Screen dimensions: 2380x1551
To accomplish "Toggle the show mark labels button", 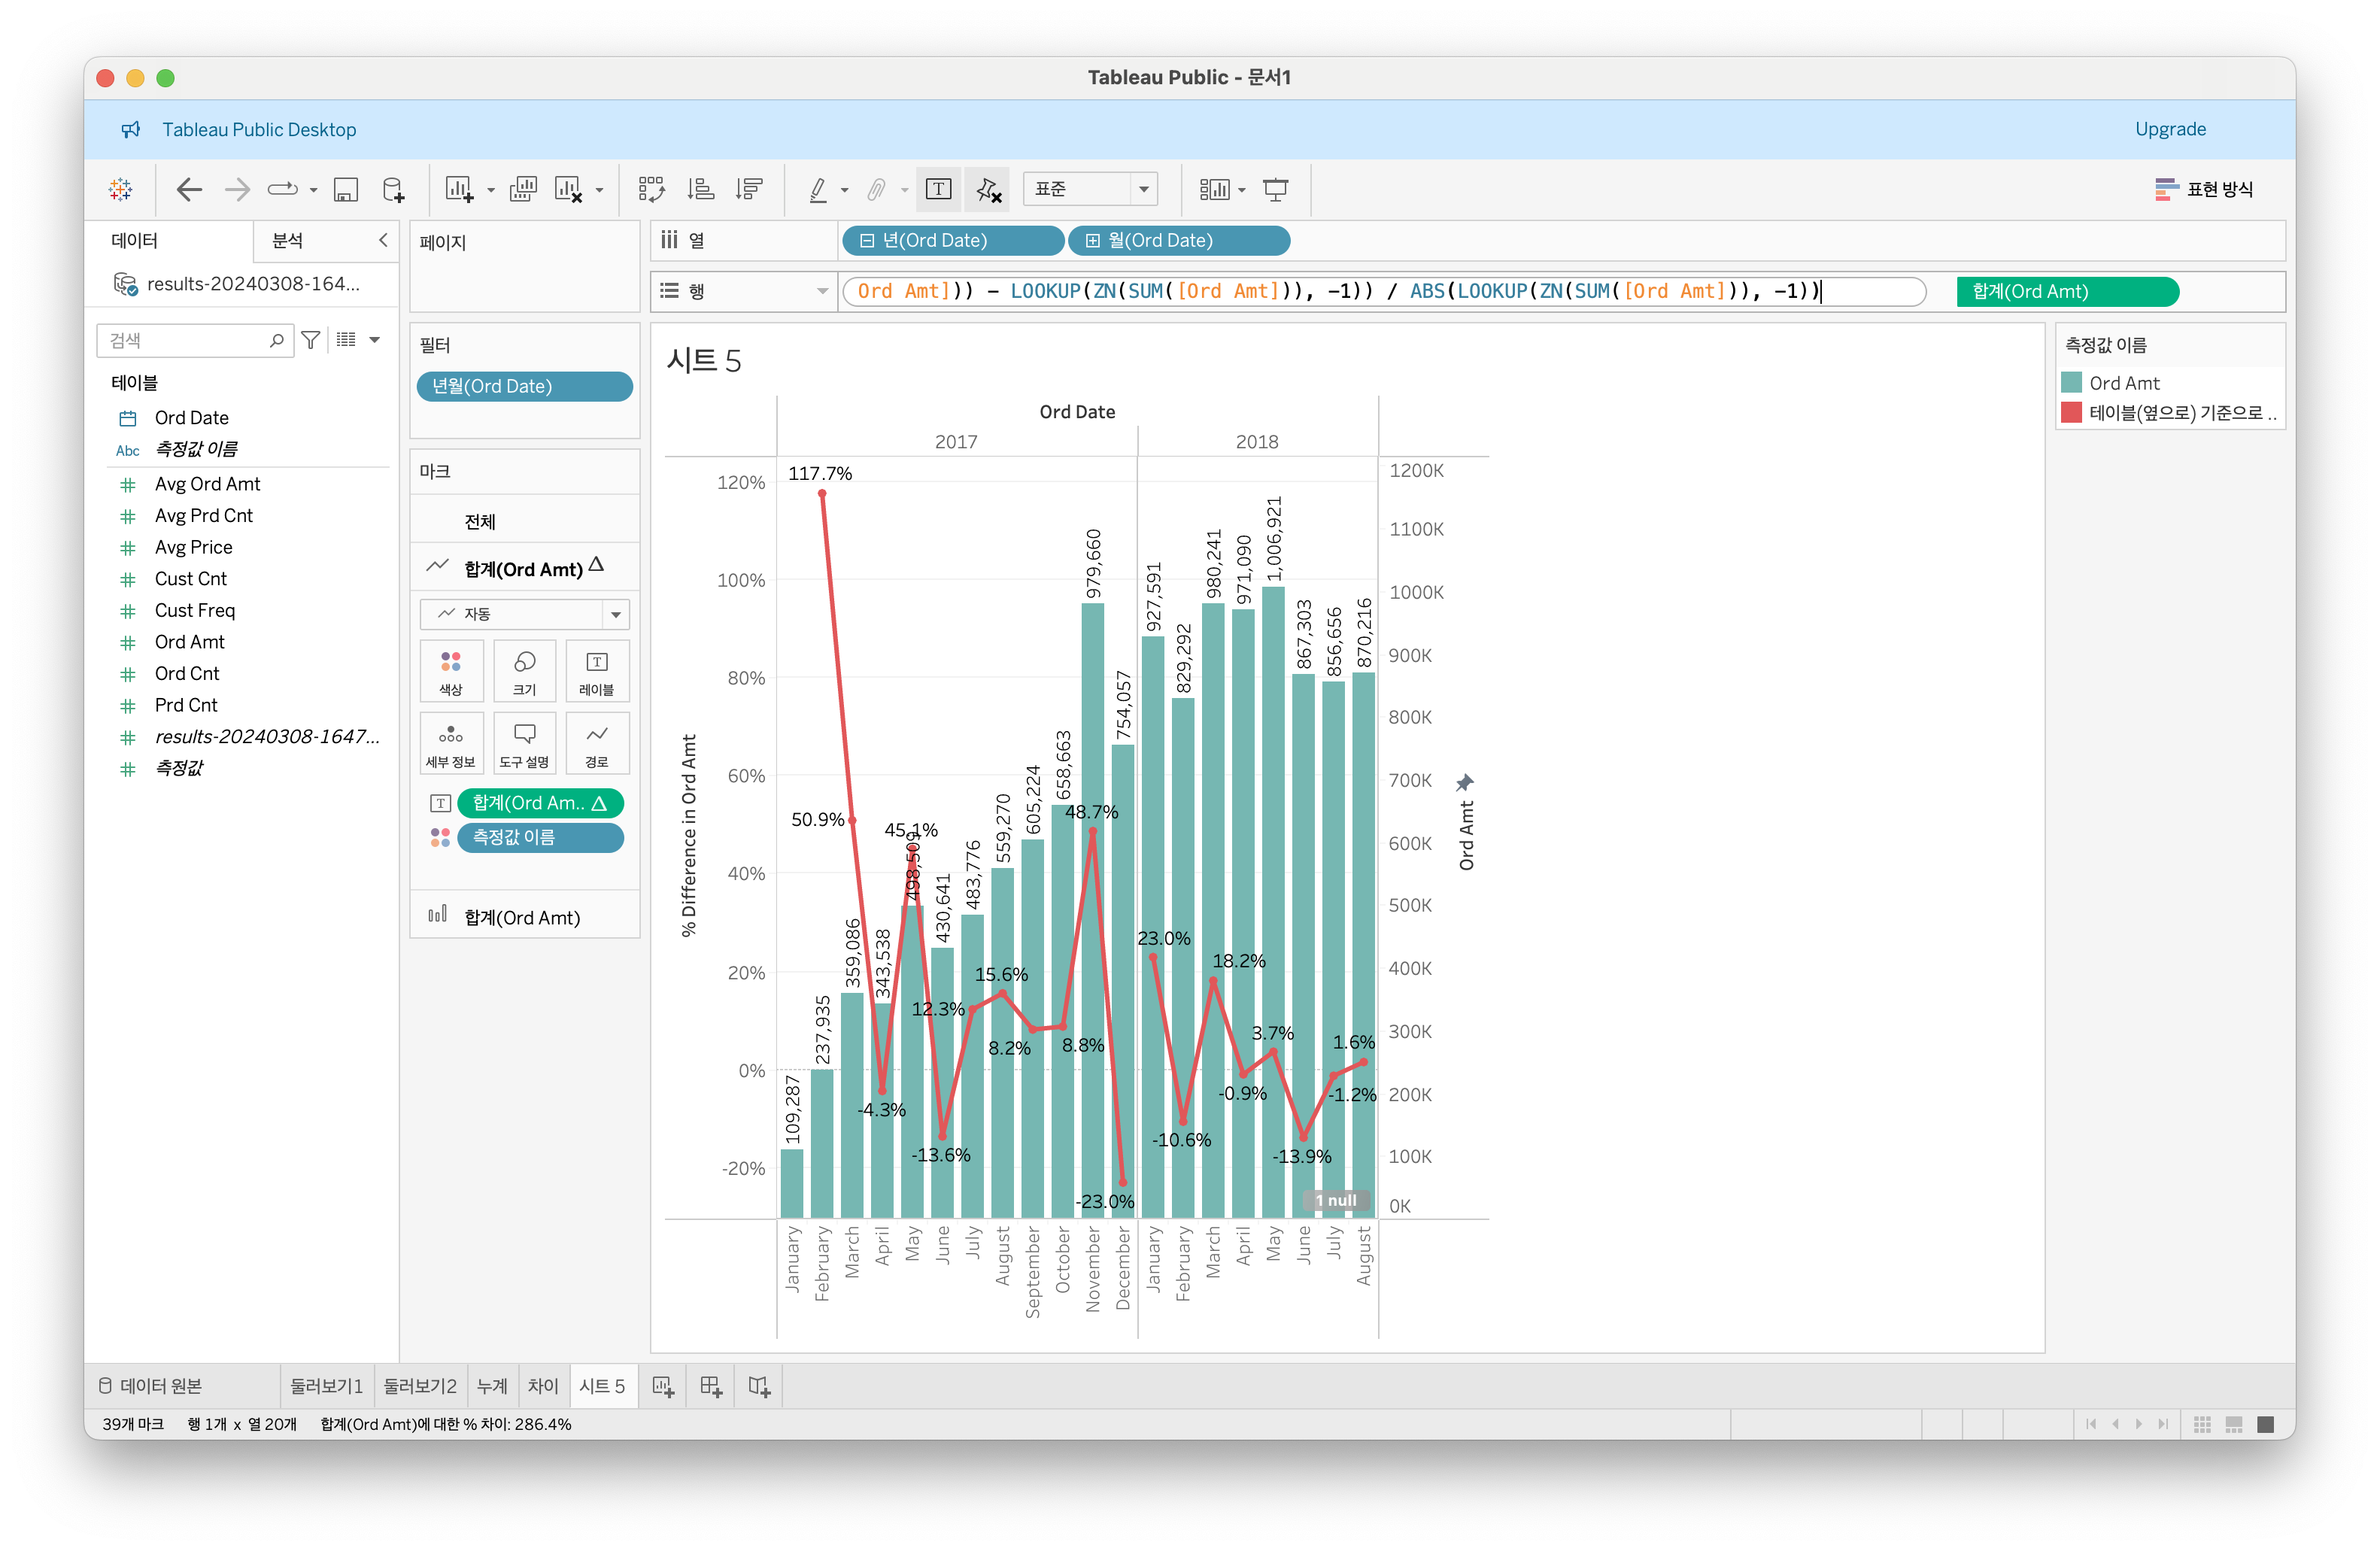I will click(x=938, y=189).
